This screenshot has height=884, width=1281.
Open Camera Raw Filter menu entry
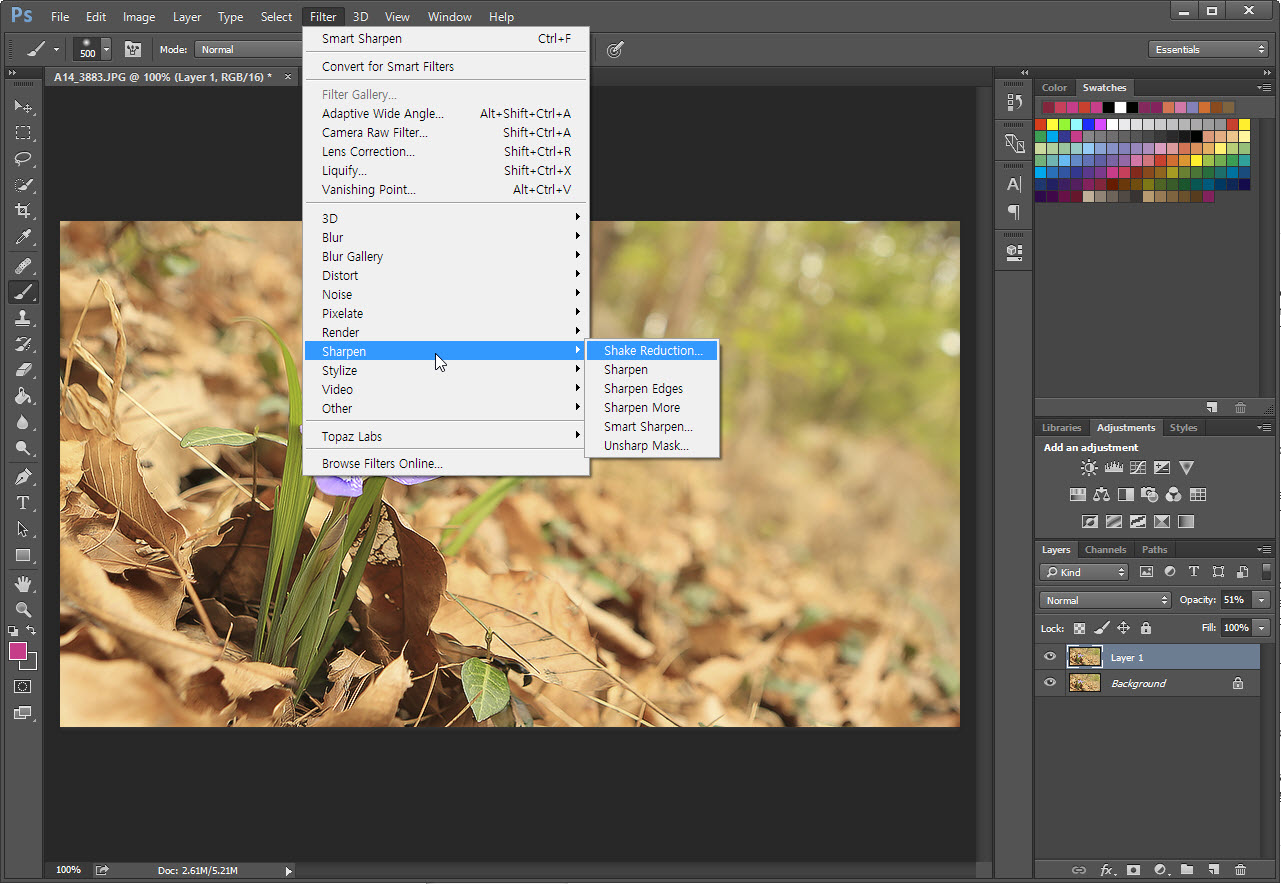point(446,132)
